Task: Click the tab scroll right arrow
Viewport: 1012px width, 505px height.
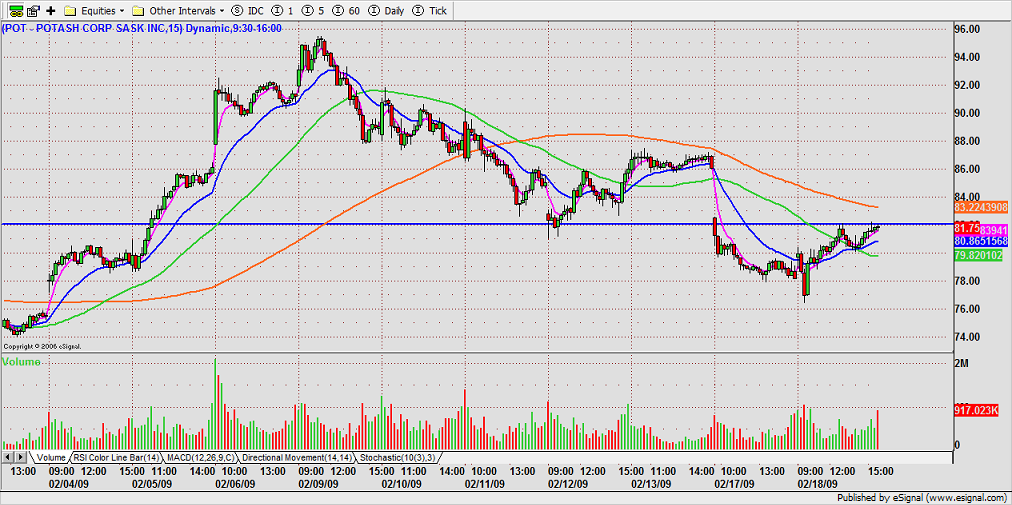Action: (x=21, y=457)
